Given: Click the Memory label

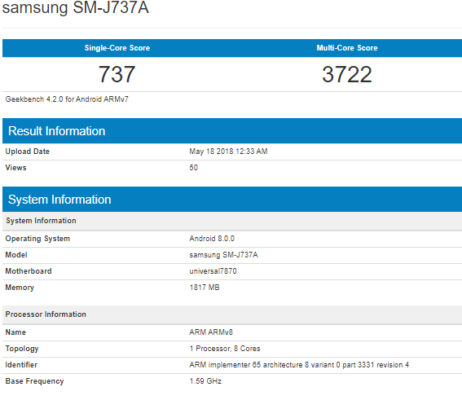Looking at the screenshot, I should [x=20, y=287].
